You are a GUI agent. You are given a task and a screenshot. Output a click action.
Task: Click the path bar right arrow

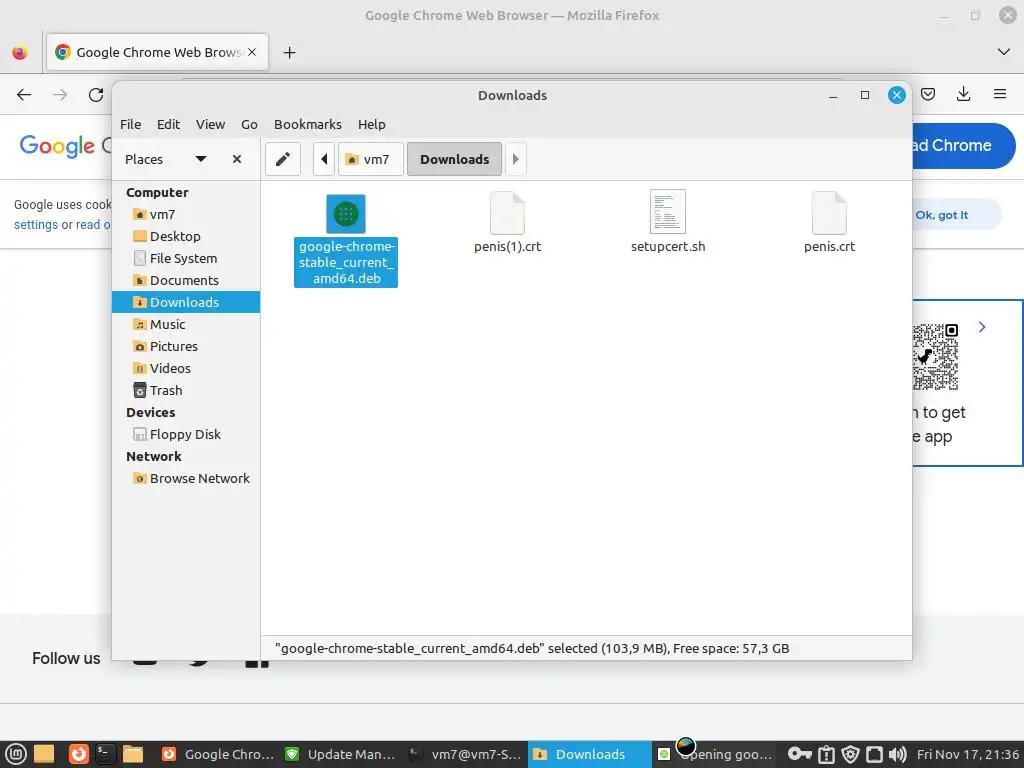pos(515,159)
